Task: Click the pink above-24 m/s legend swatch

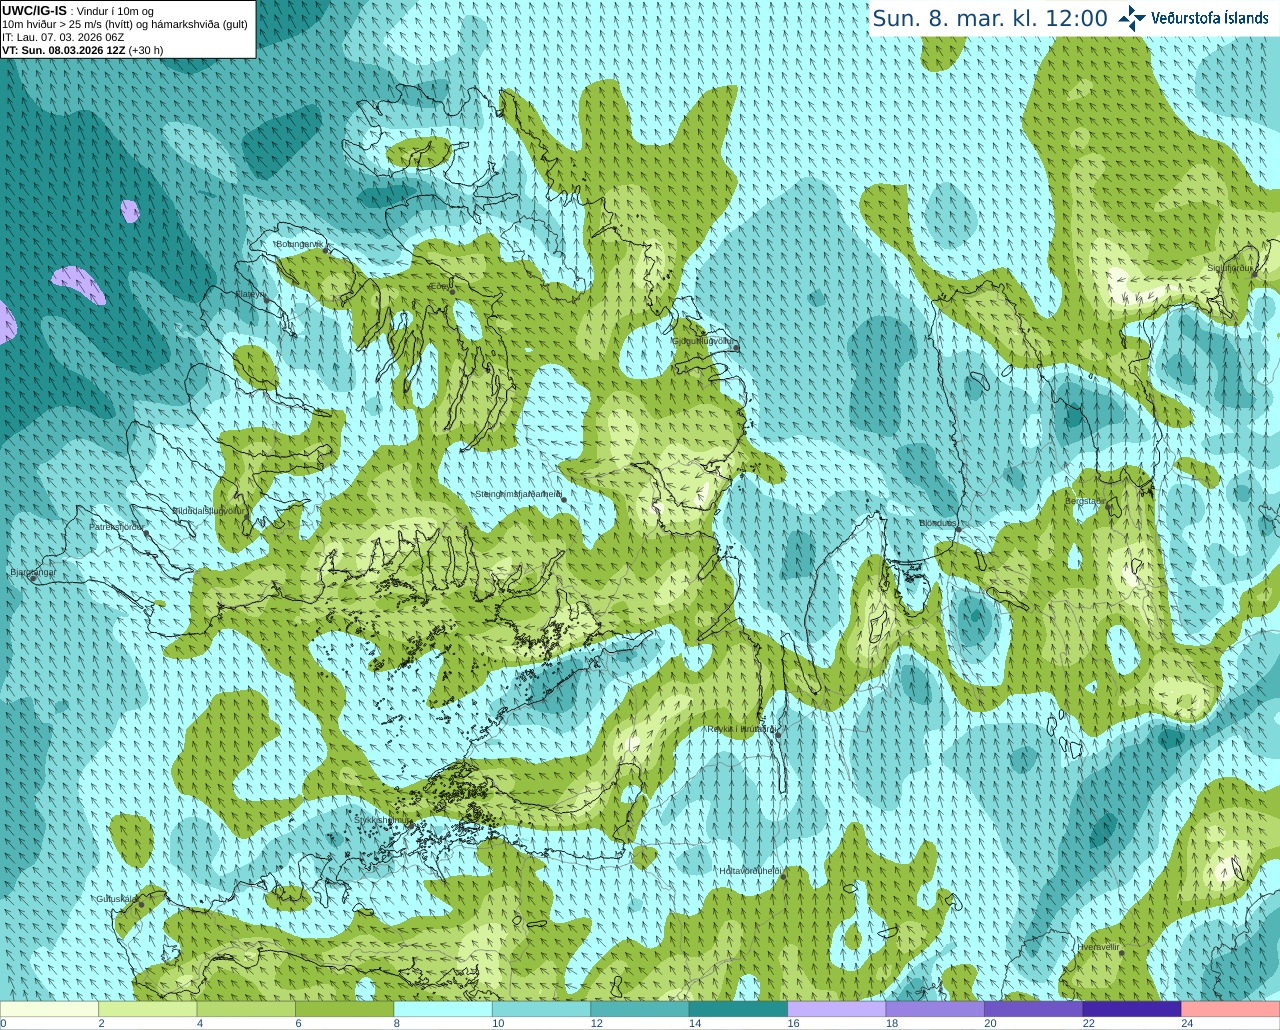Action: coord(1231,1009)
